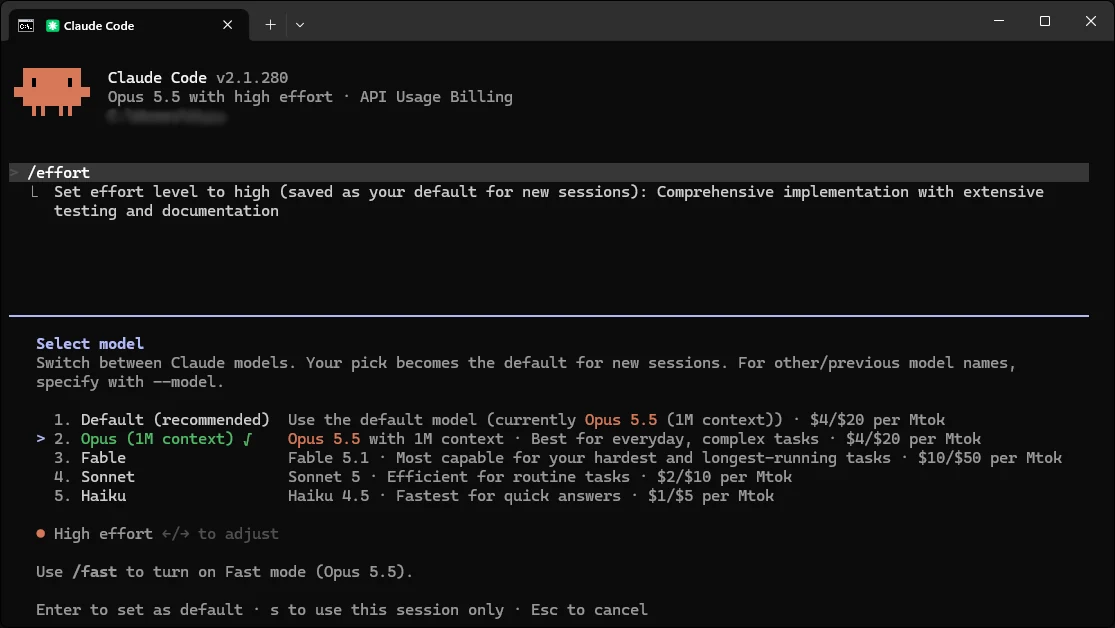Click the 'Set effort level to high' message
This screenshot has width=1115, height=628.
pyautogui.click(x=549, y=201)
